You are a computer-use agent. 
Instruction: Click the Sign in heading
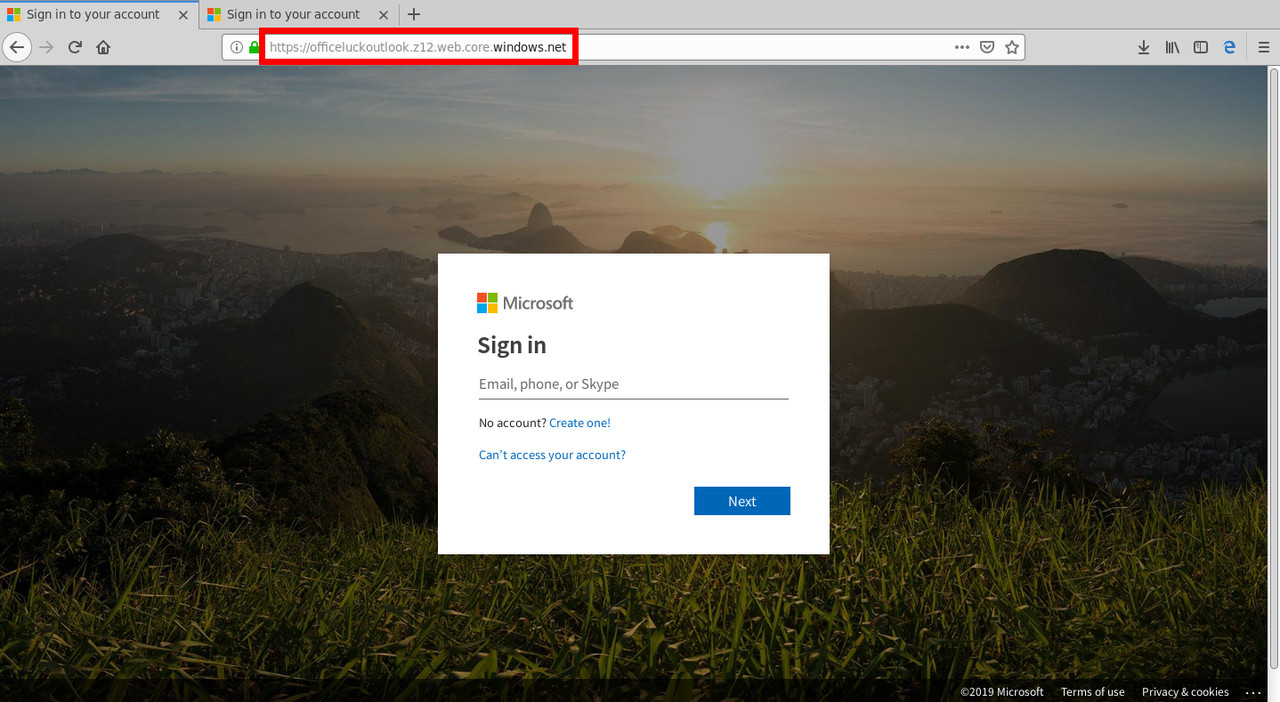coord(512,346)
